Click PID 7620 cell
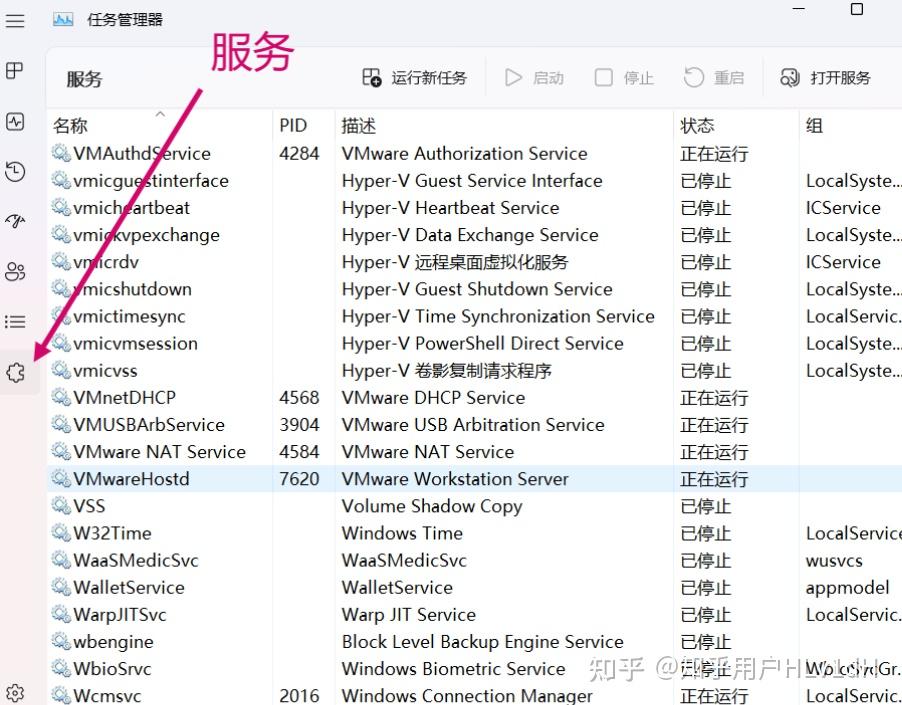Image resolution: width=902 pixels, height=705 pixels. (x=299, y=478)
